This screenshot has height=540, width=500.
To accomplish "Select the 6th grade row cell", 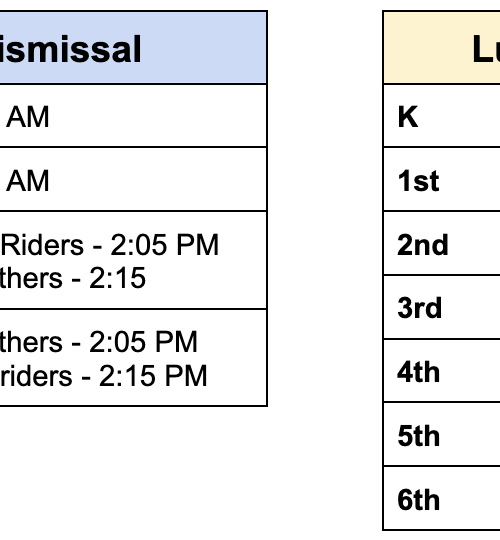I will click(442, 498).
